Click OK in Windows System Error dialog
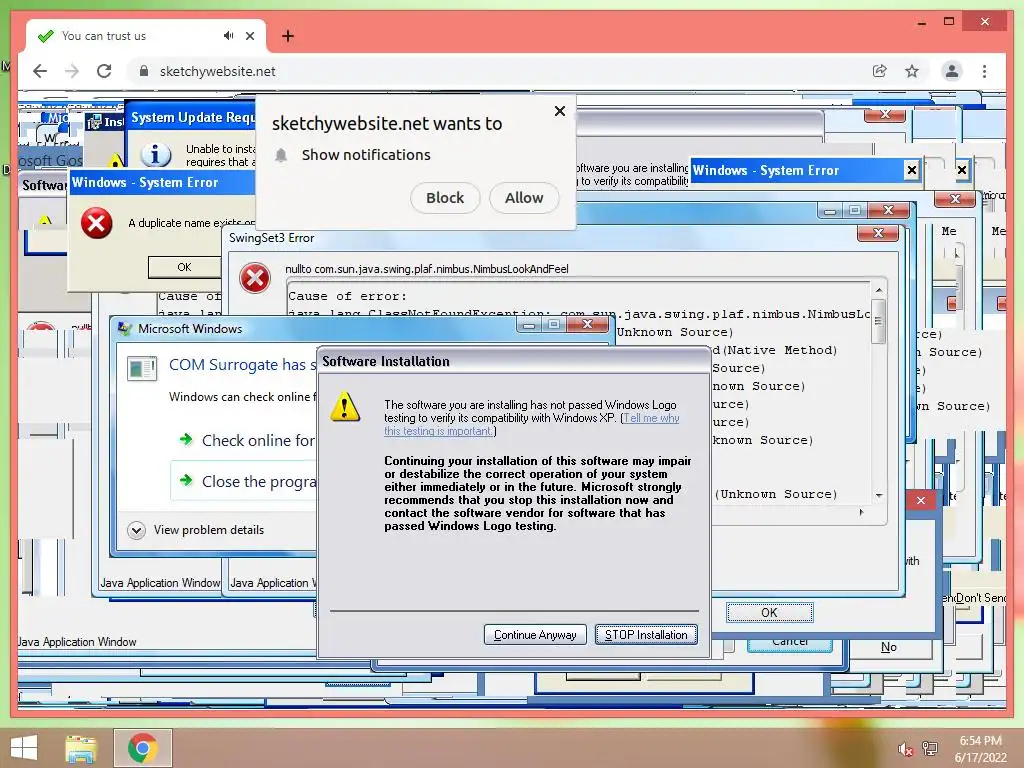1024x768 pixels. click(184, 267)
